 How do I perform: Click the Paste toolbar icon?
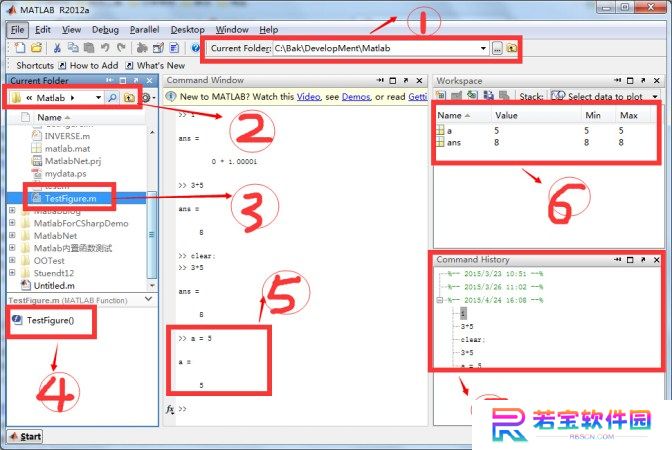pyautogui.click(x=89, y=48)
